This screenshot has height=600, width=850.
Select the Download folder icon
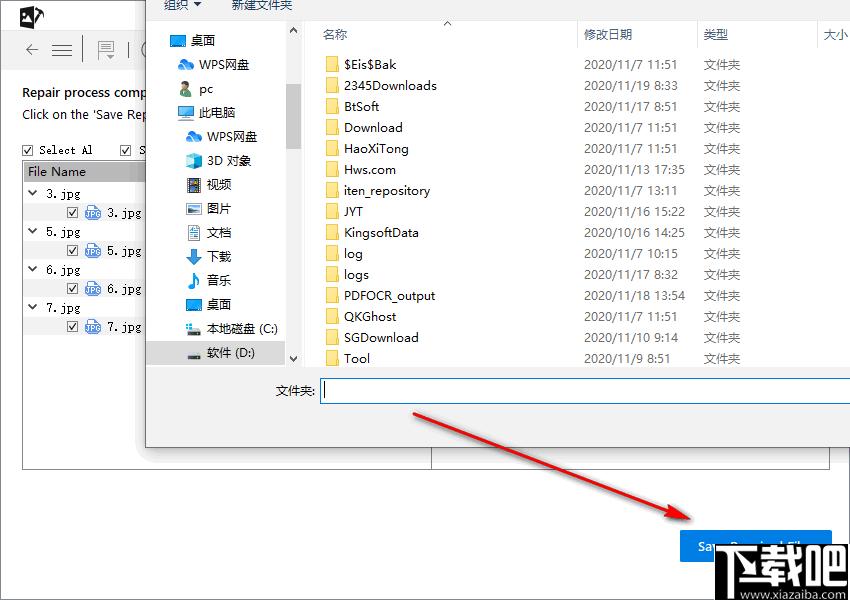332,128
